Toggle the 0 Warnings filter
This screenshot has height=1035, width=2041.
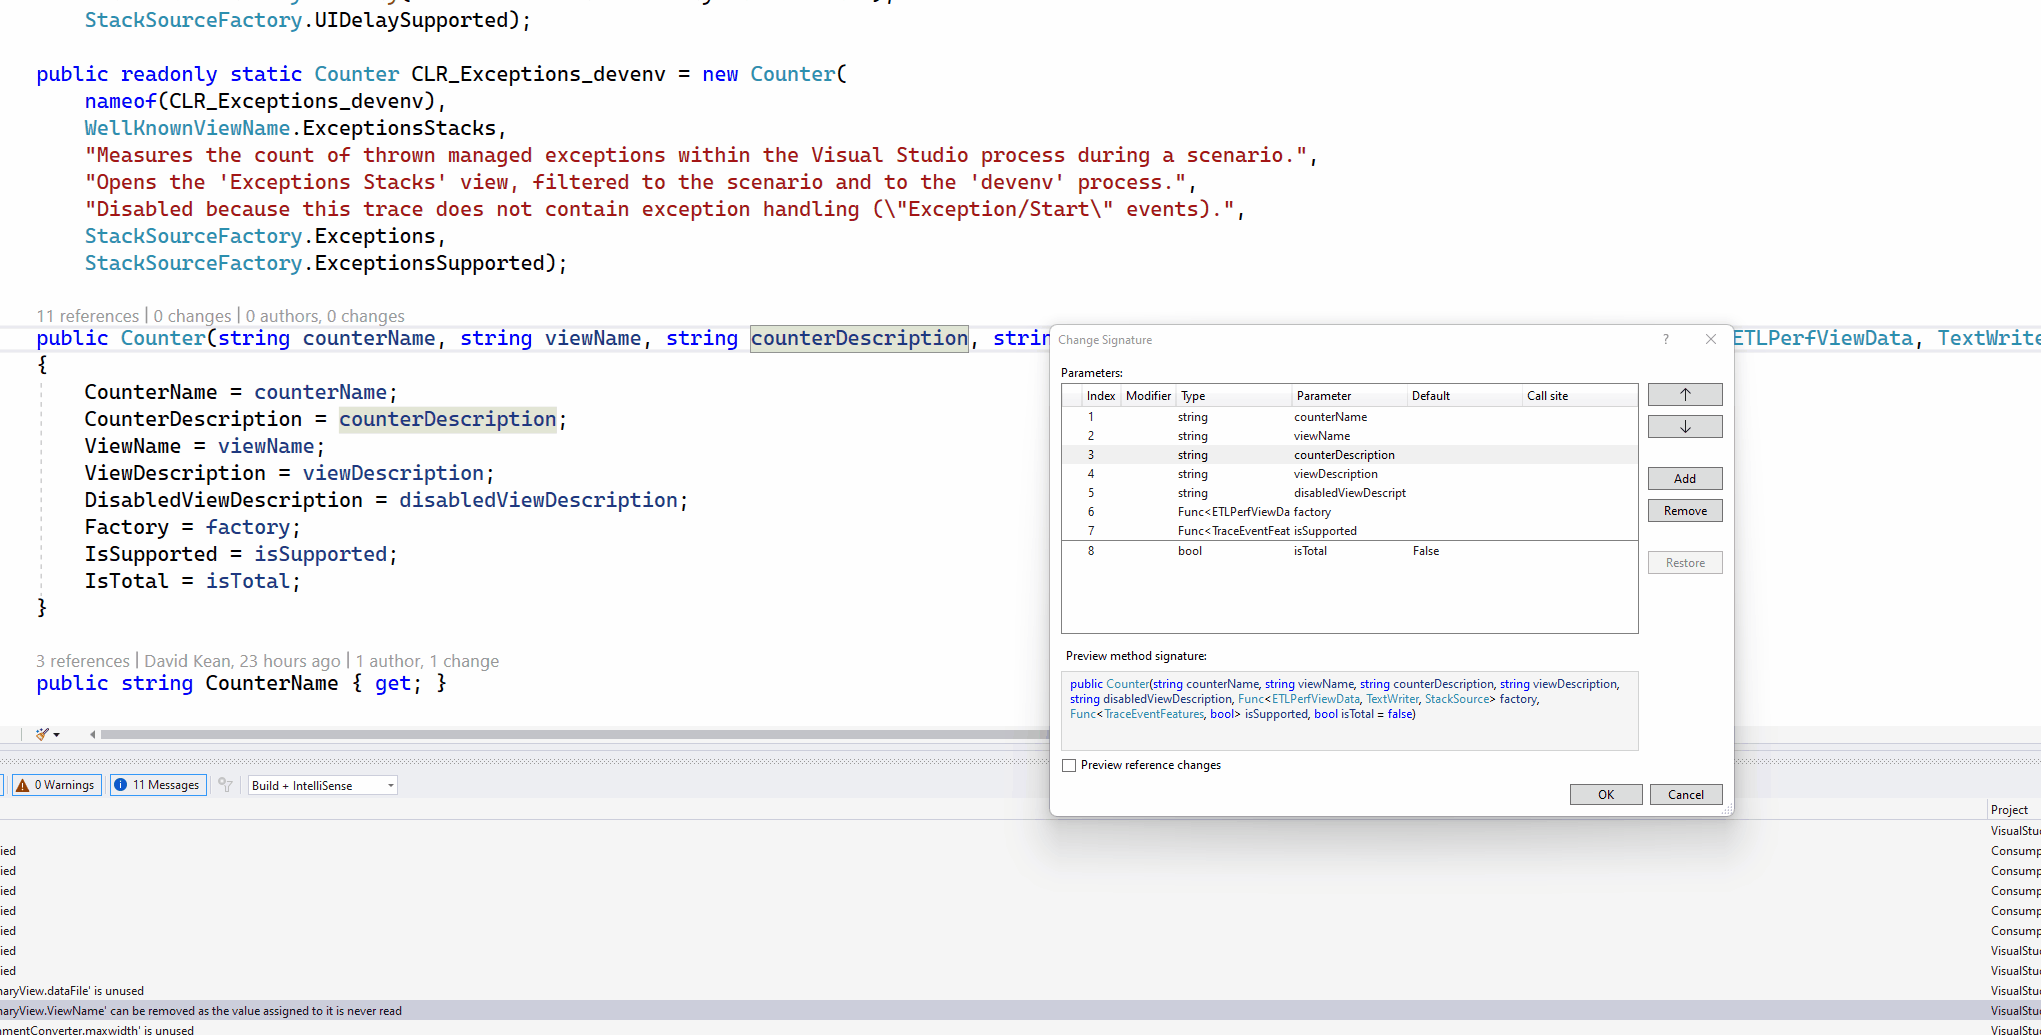[x=55, y=785]
